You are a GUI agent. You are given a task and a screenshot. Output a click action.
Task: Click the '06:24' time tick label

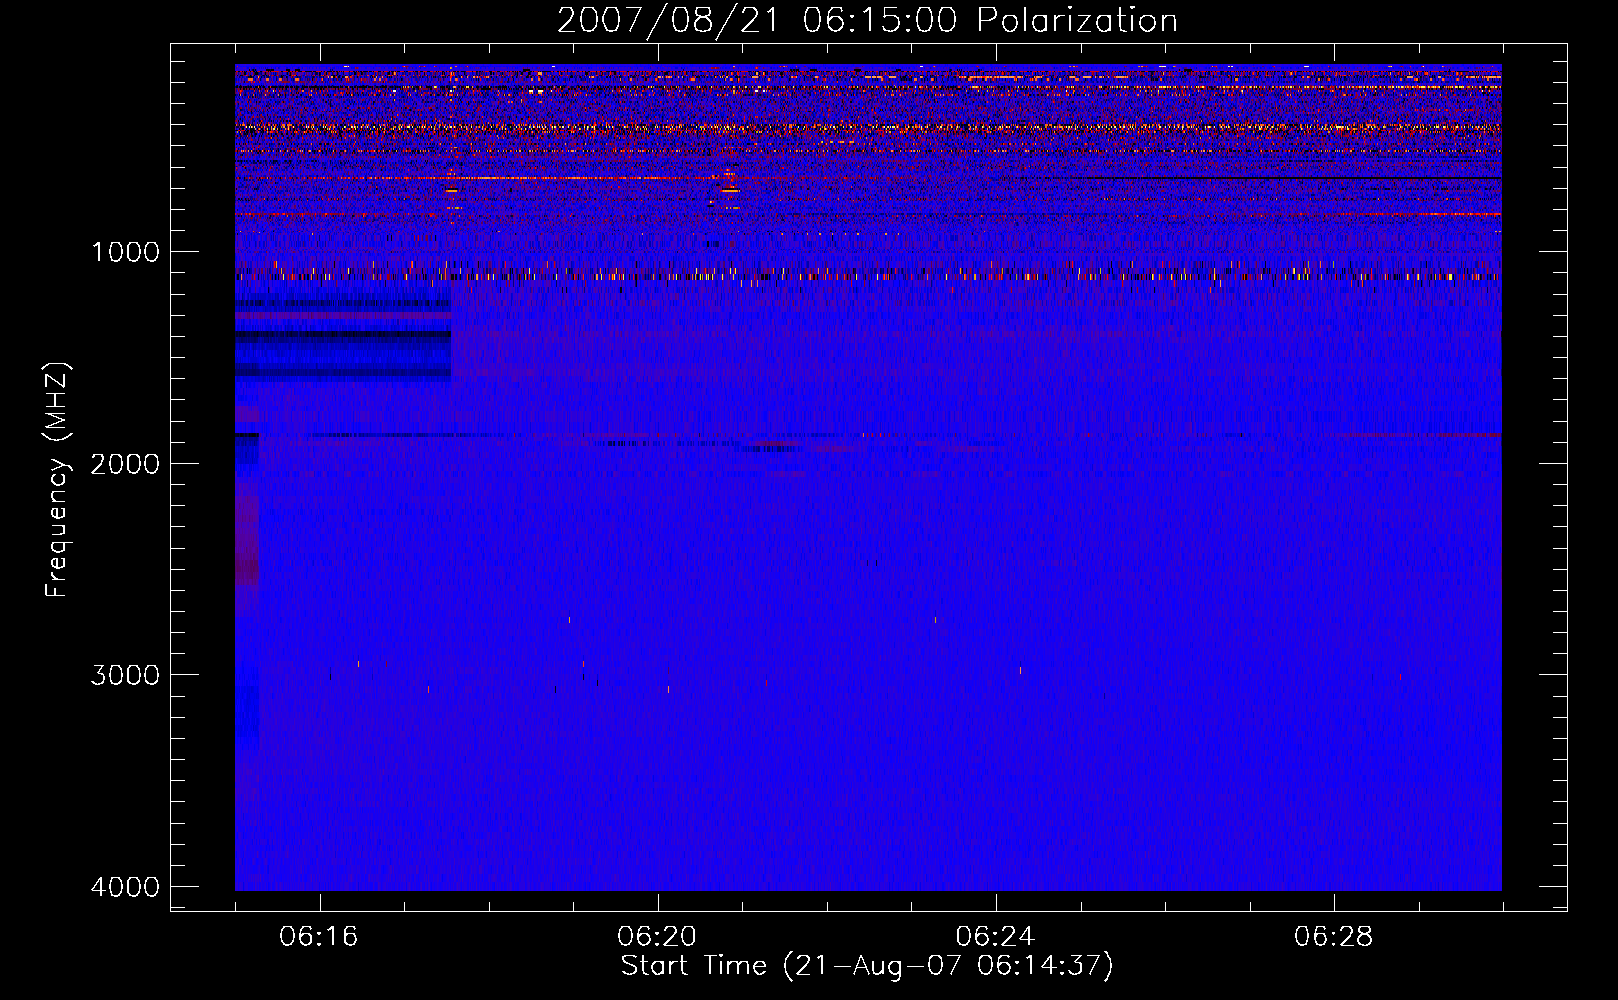(x=995, y=936)
